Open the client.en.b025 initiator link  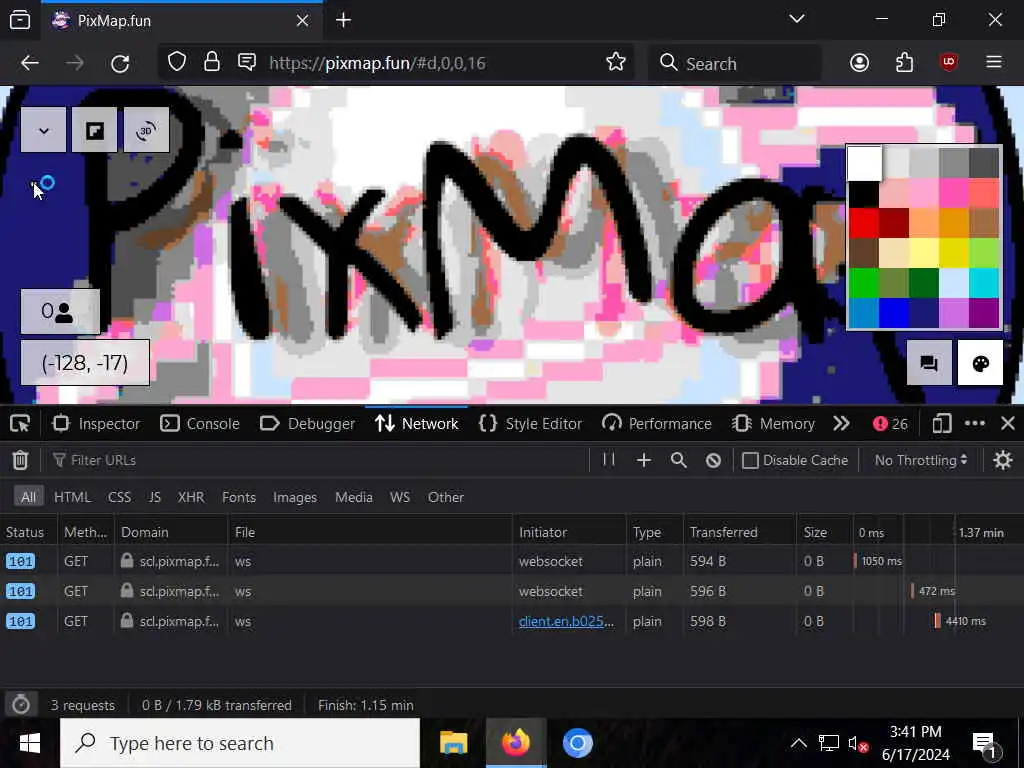(x=566, y=621)
